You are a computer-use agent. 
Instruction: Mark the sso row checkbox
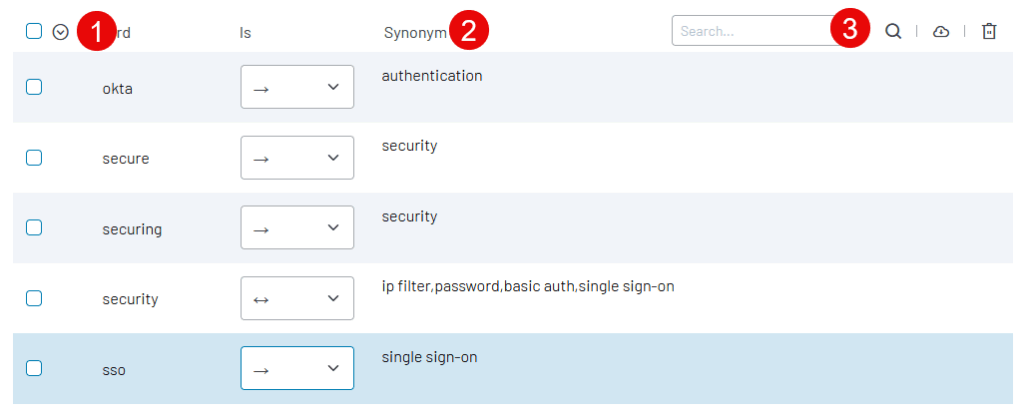(x=34, y=368)
